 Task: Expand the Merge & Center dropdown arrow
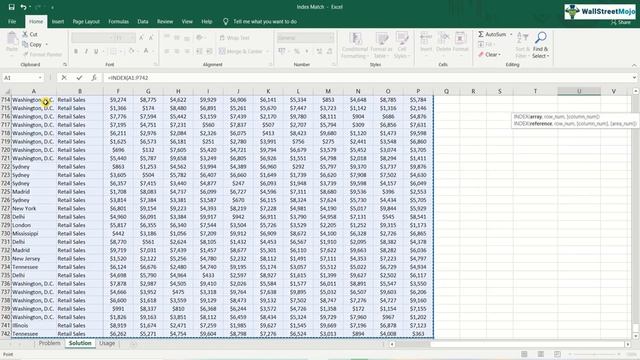coord(267,51)
